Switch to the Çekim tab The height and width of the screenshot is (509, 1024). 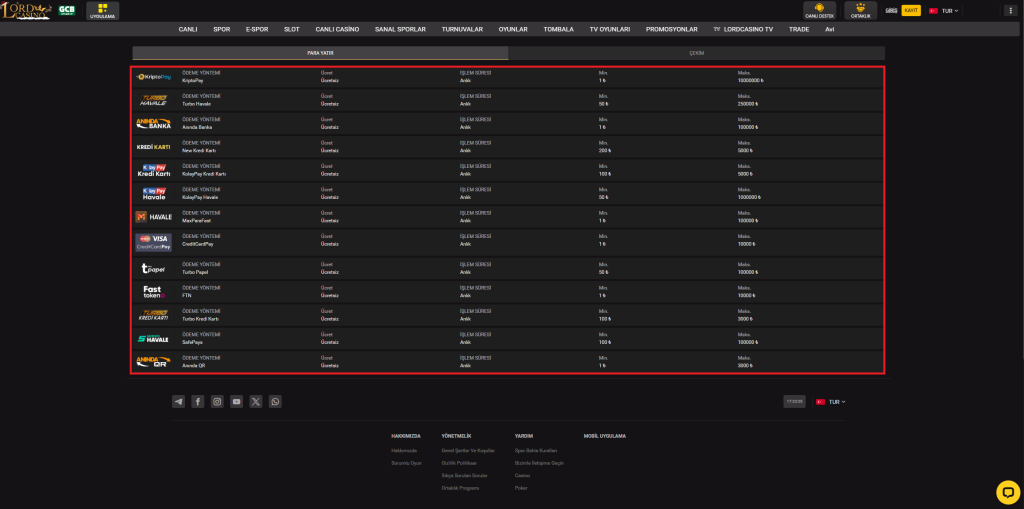tap(696, 53)
